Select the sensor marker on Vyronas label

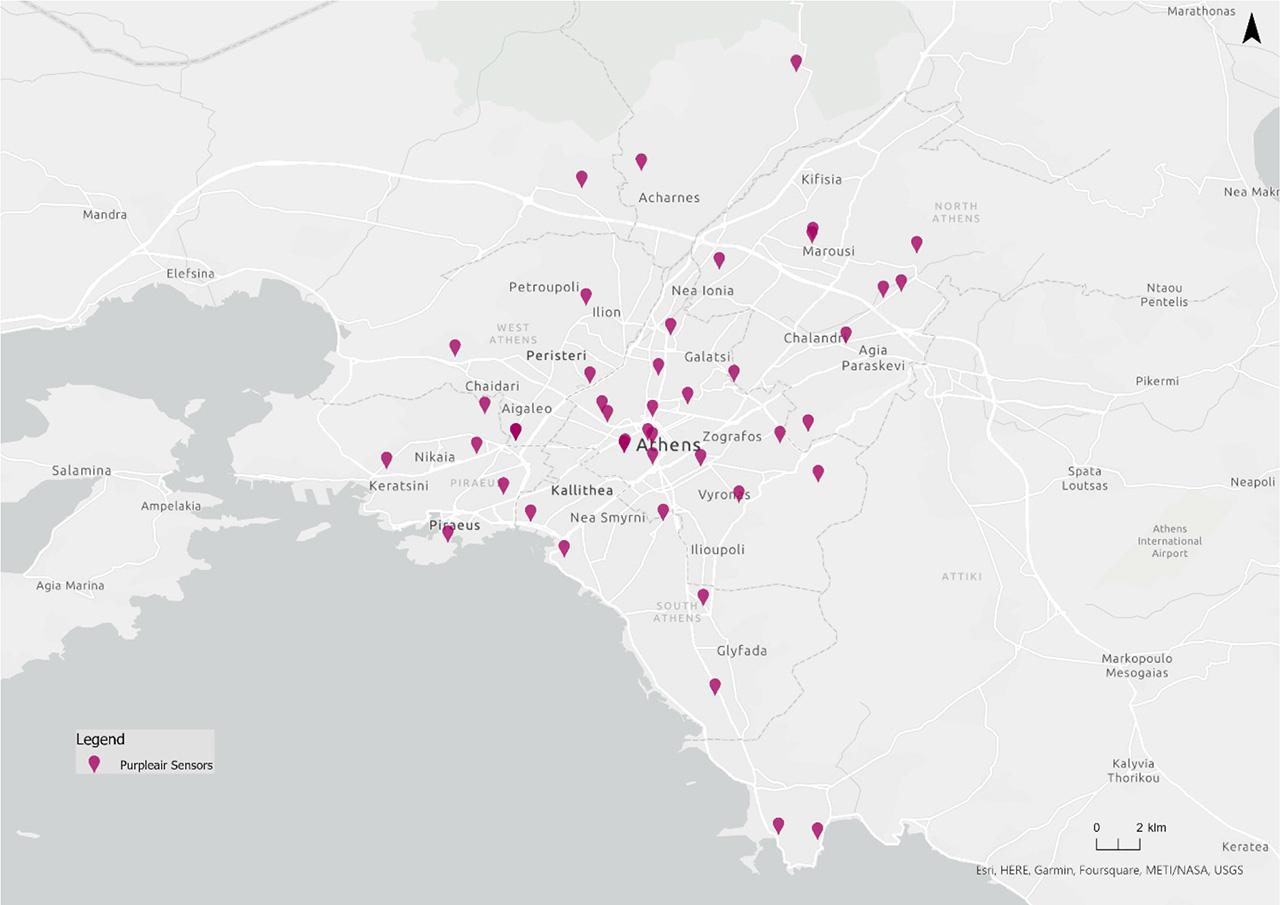click(739, 492)
